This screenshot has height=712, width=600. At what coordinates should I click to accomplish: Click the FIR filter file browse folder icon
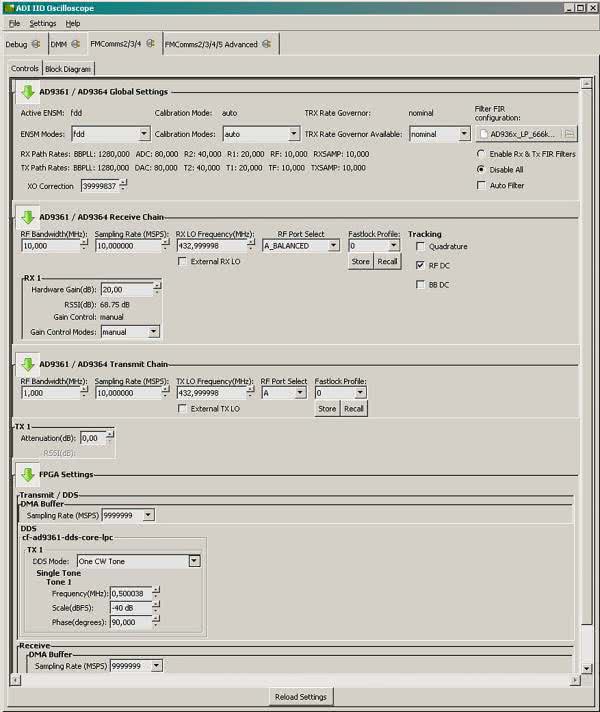tap(569, 134)
